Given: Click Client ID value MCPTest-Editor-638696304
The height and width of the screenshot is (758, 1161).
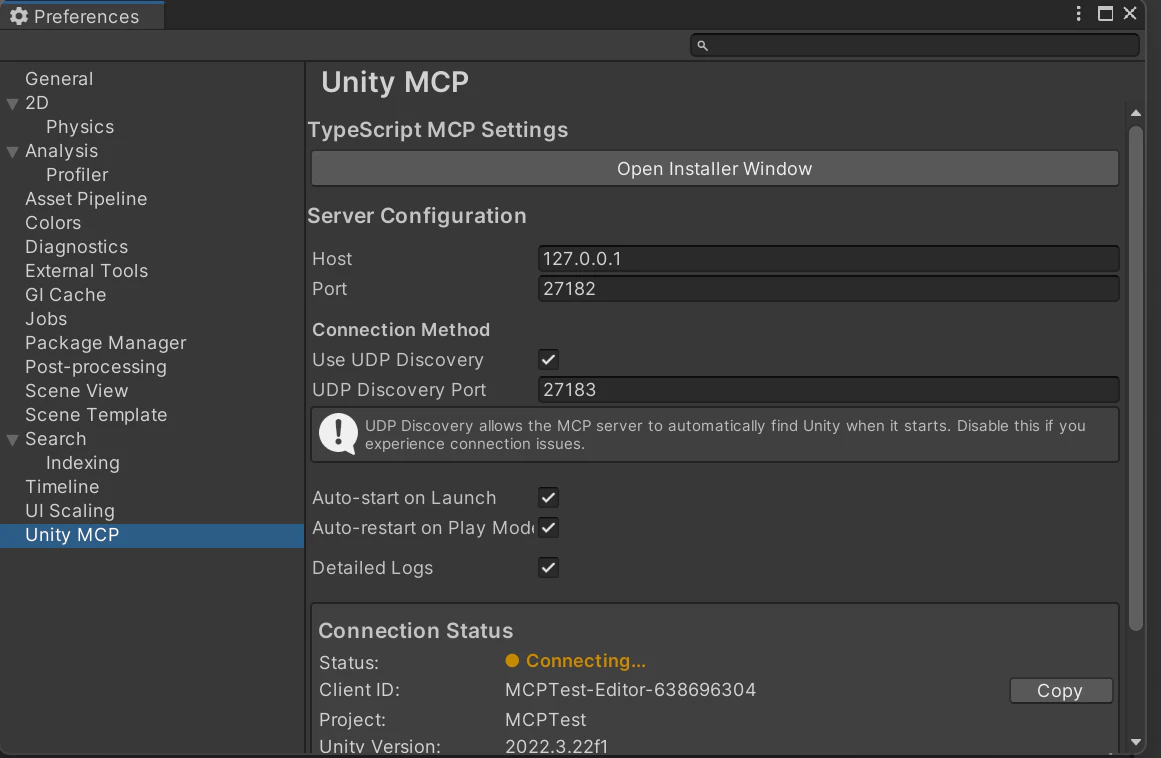Looking at the screenshot, I should click(x=630, y=690).
